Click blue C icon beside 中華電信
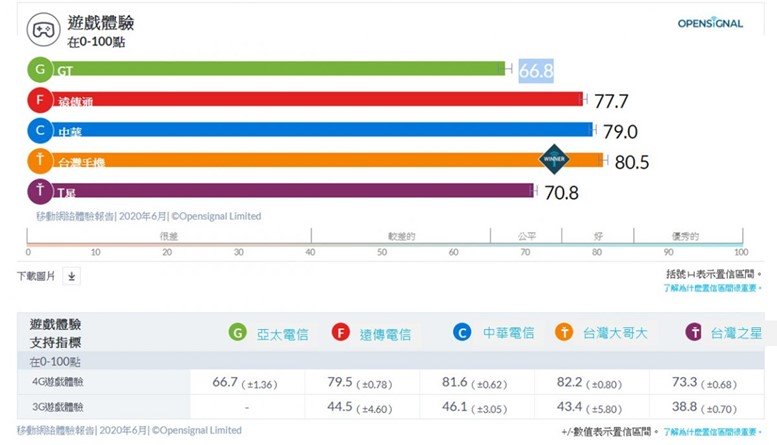Screen dimensions: 777x445 pos(462,332)
